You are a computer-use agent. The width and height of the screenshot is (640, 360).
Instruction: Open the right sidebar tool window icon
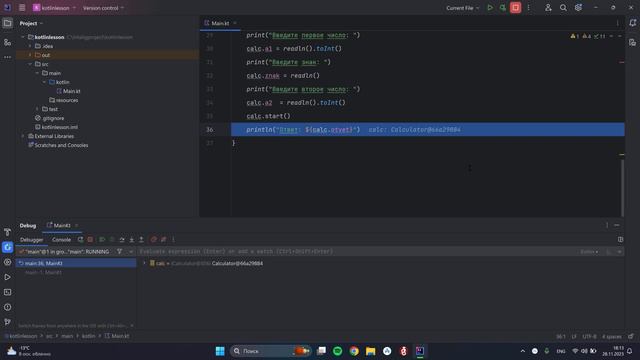click(x=632, y=42)
